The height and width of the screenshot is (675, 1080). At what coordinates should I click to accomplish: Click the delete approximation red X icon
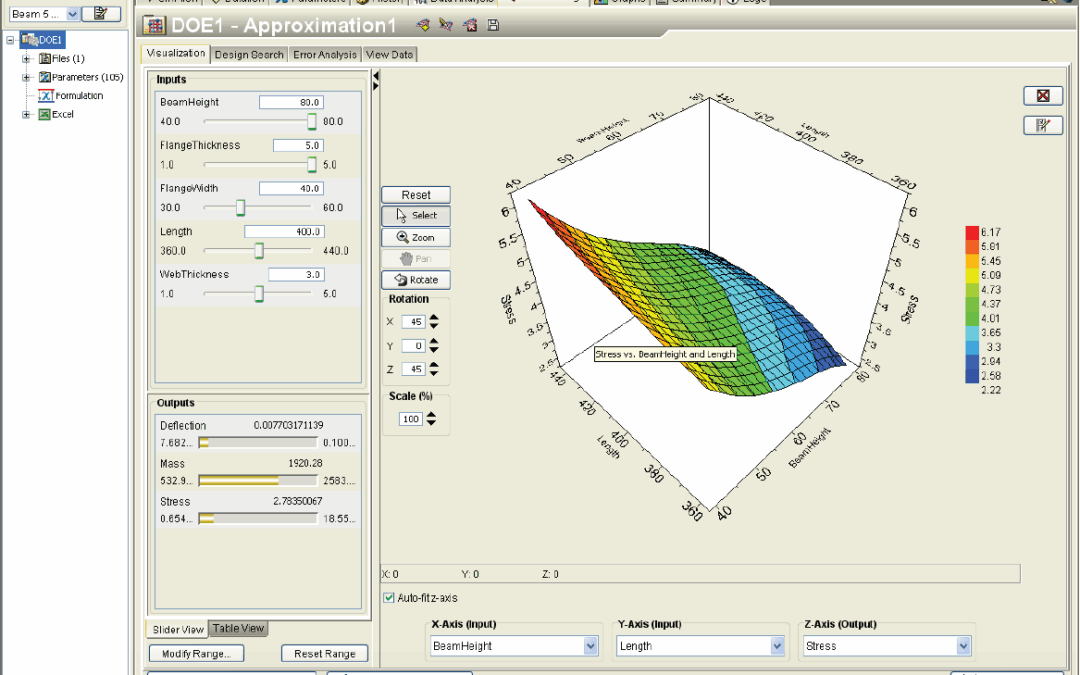click(x=470, y=25)
